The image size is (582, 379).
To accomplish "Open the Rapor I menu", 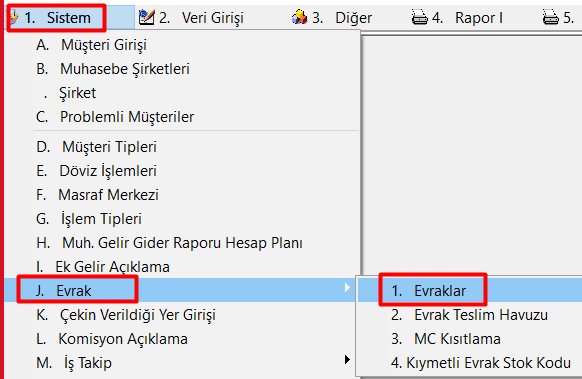I will (467, 17).
